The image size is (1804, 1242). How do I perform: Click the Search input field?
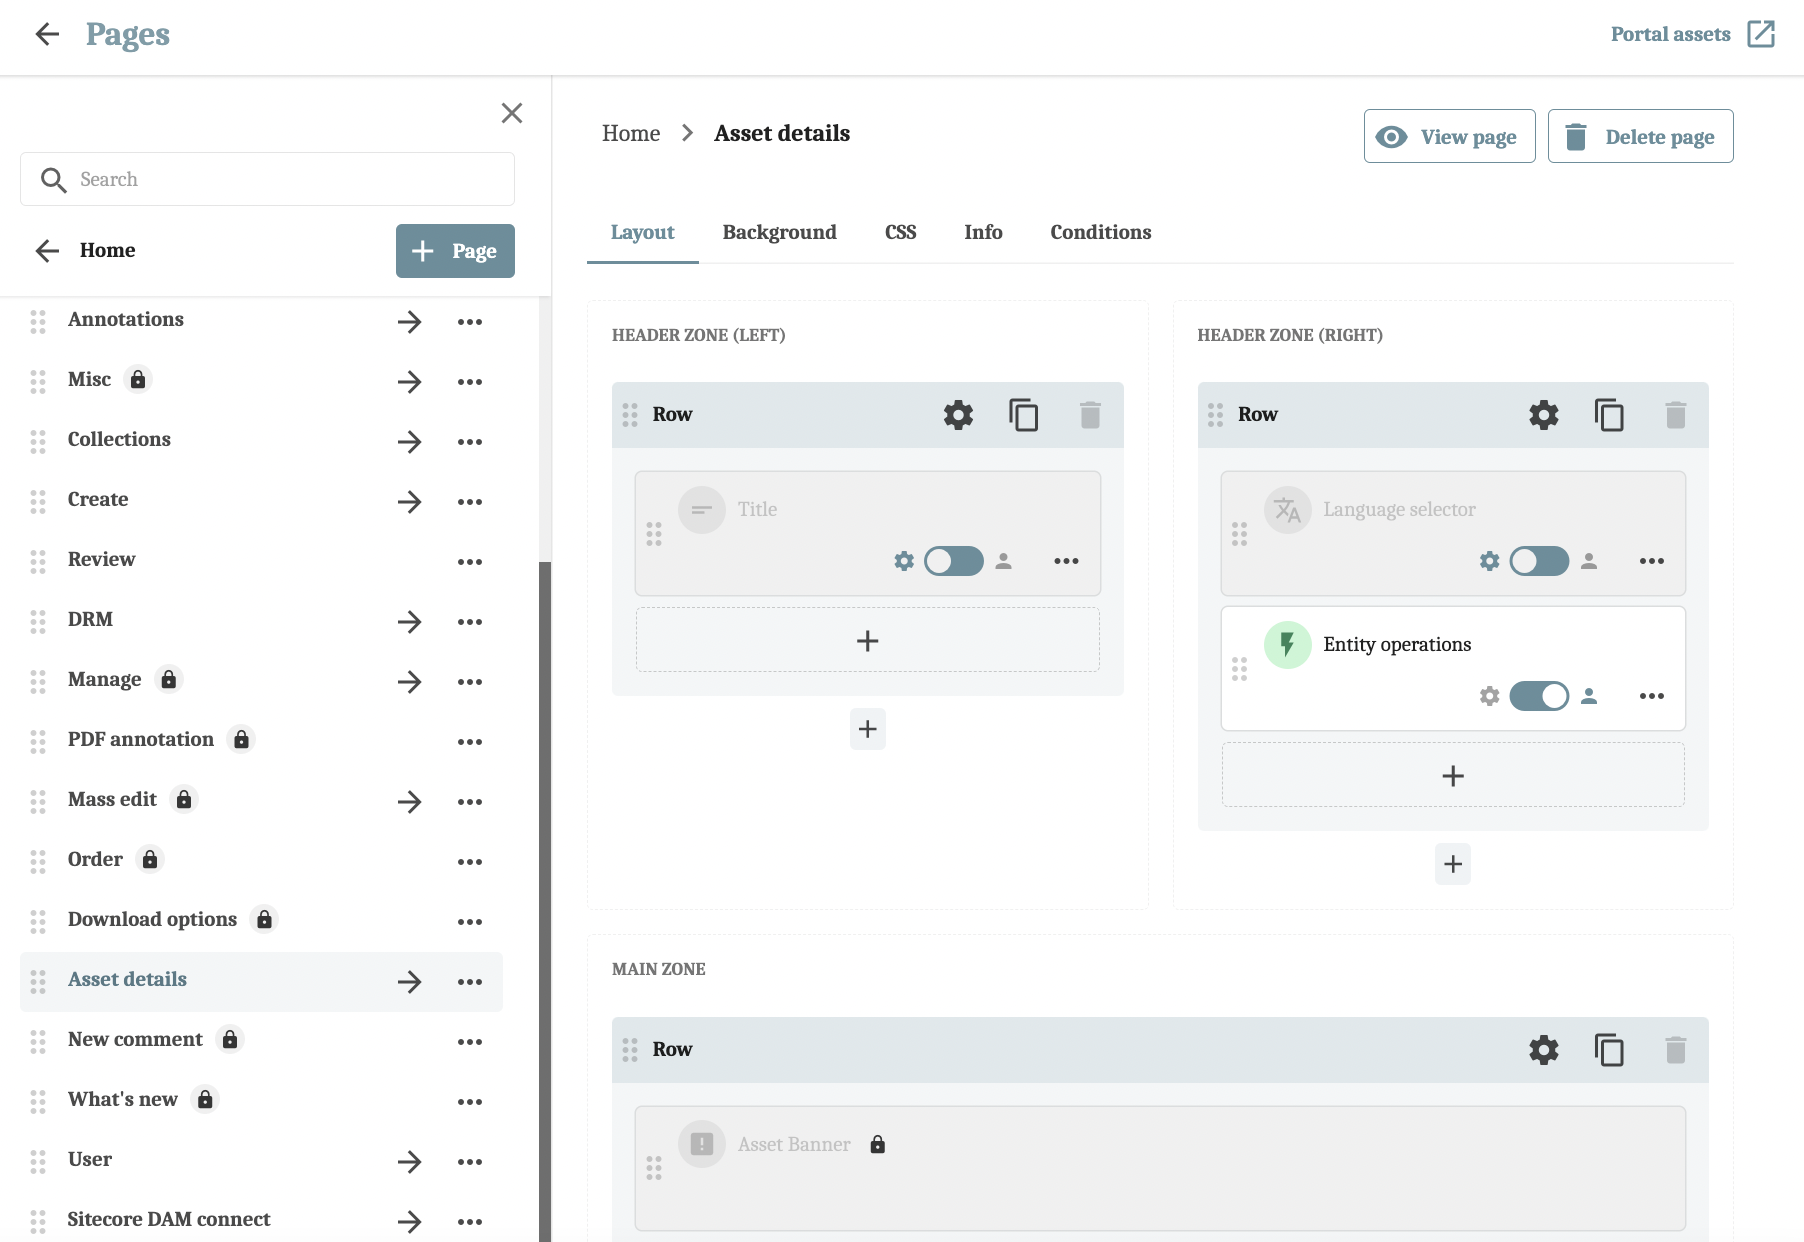[x=266, y=179]
